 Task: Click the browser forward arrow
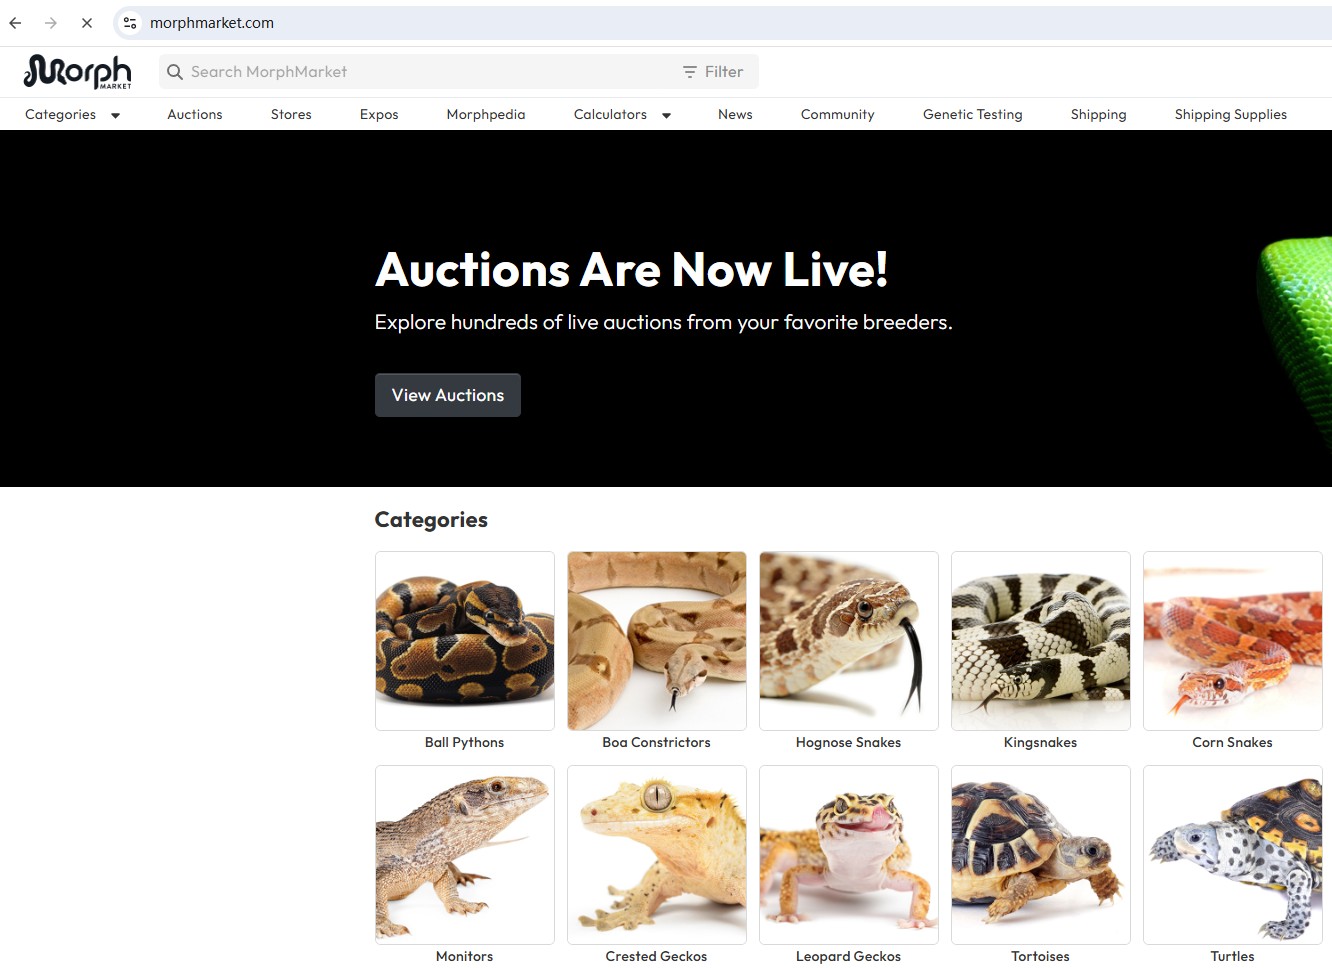click(x=51, y=23)
